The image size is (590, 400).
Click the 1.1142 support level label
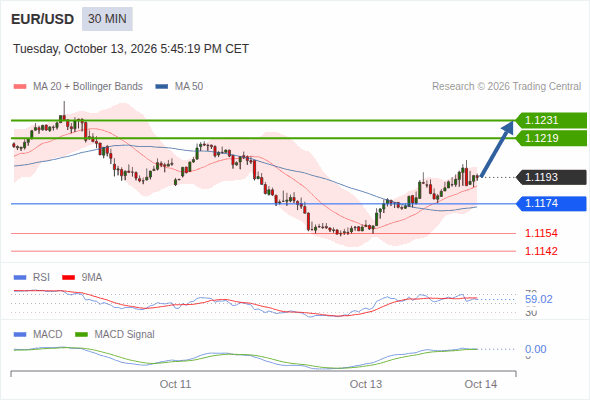point(541,251)
